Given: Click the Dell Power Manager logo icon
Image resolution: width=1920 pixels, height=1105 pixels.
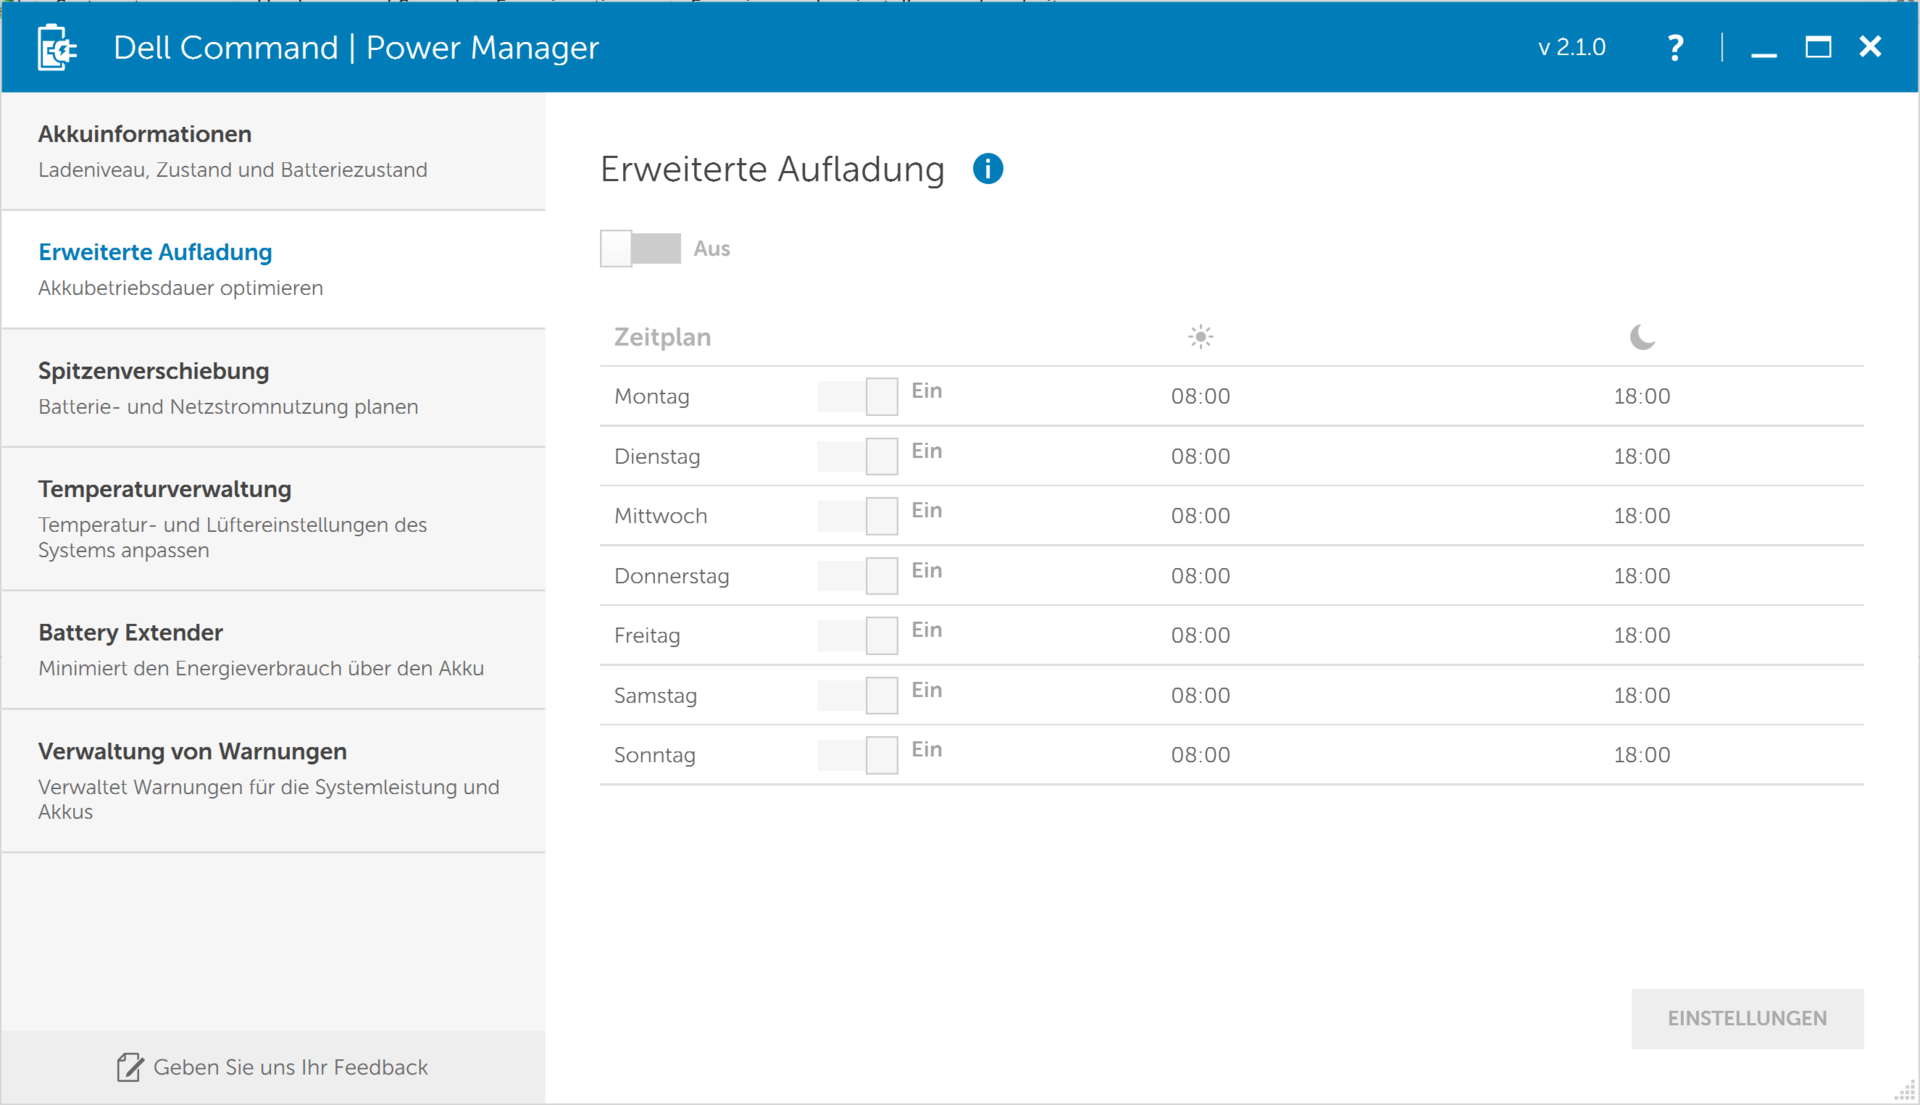Looking at the screenshot, I should coord(56,47).
